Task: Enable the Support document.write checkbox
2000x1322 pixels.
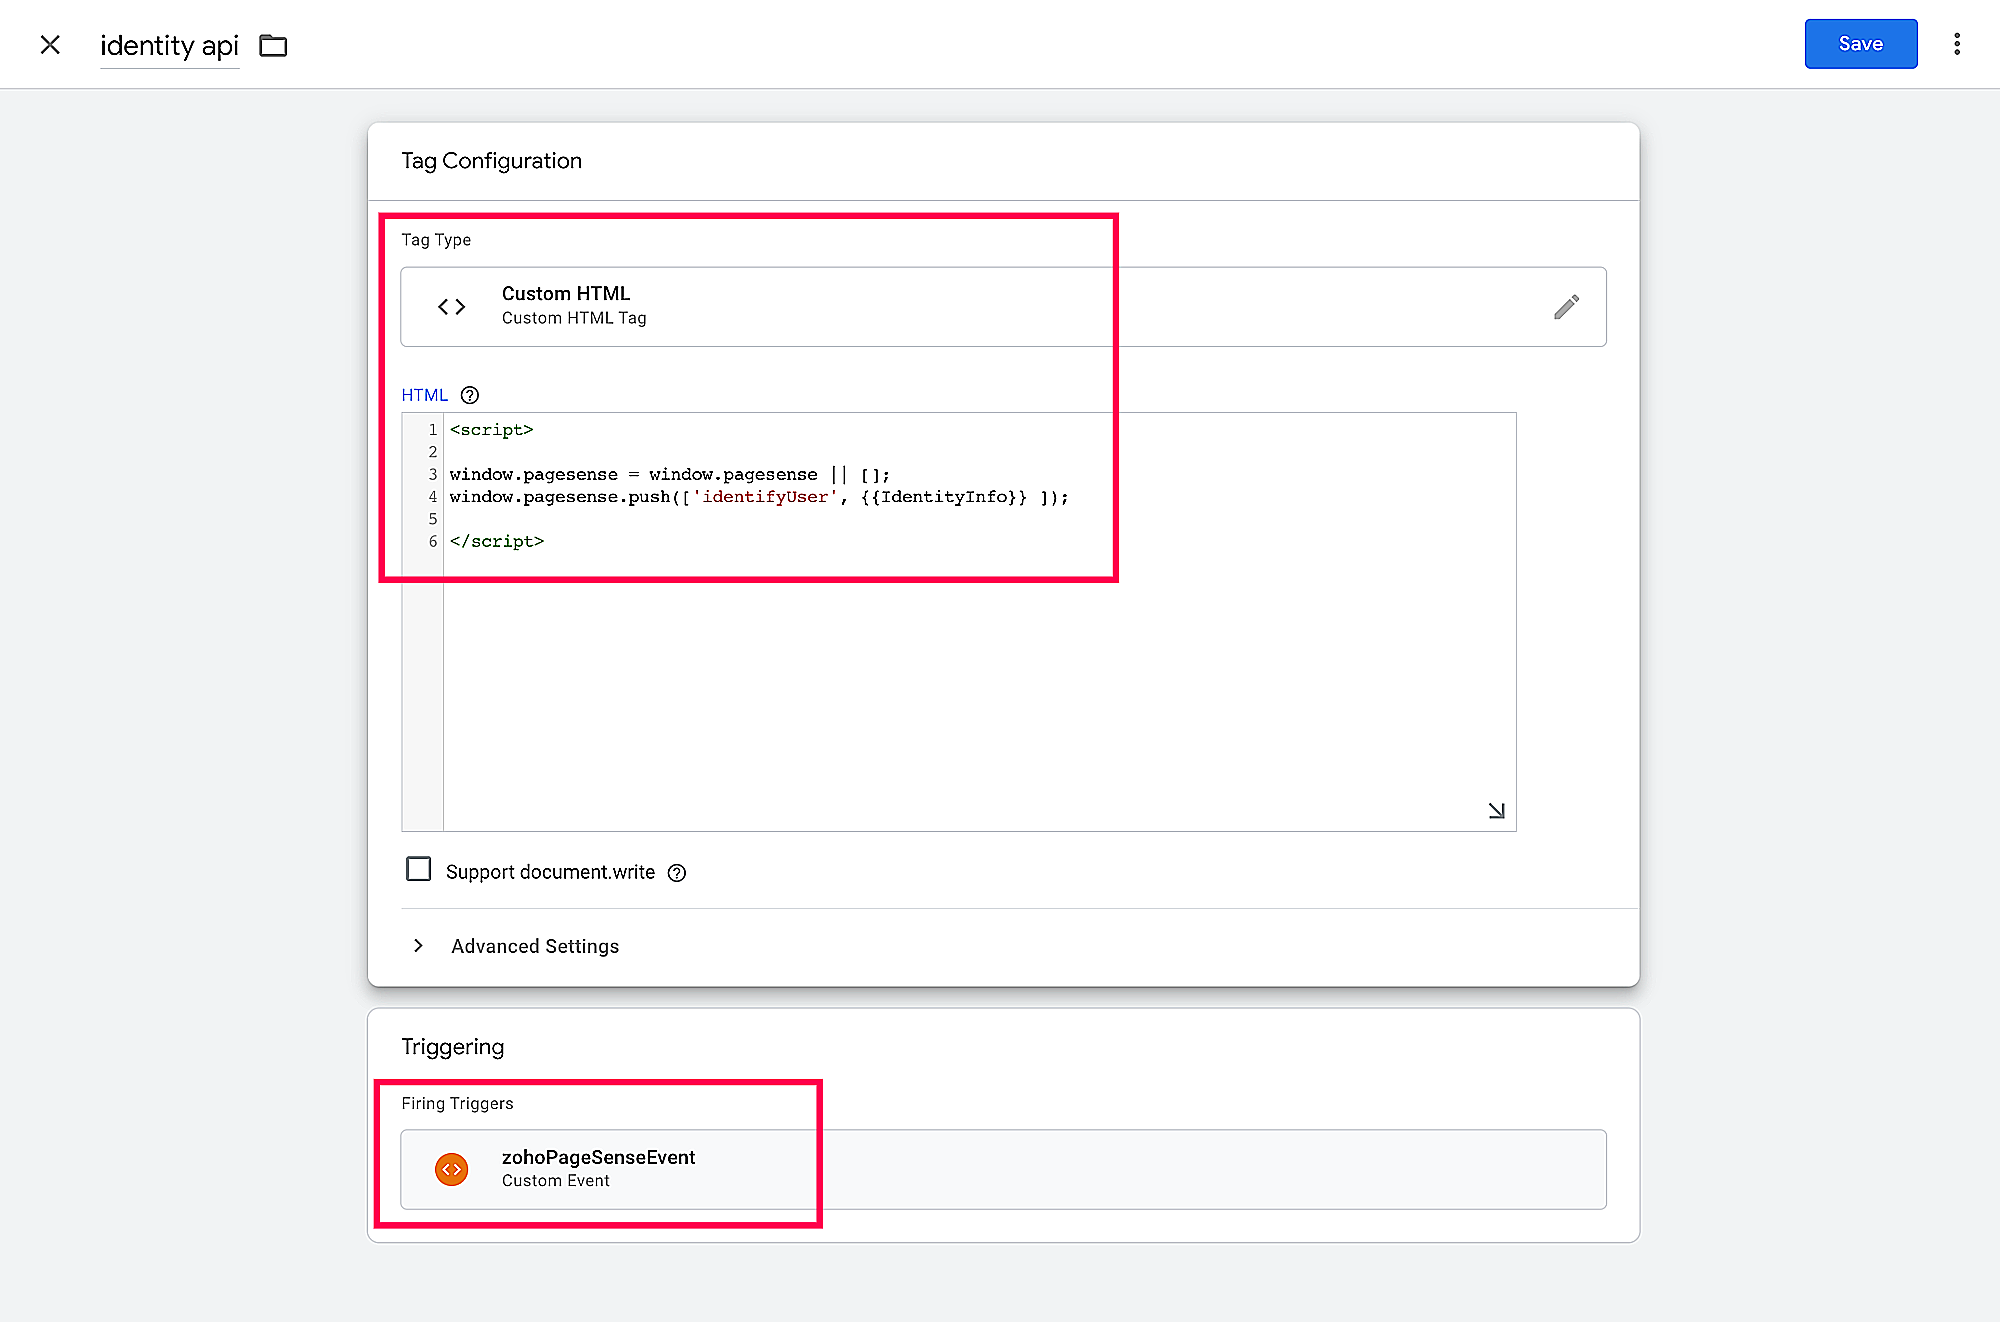Action: [x=419, y=870]
